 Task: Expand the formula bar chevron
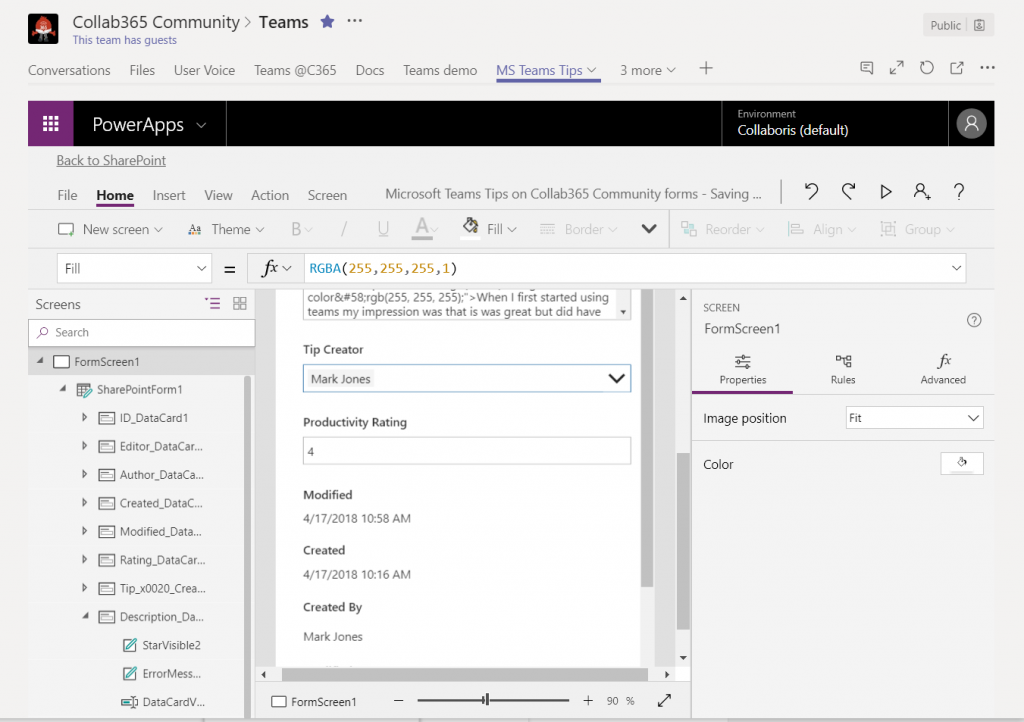click(956, 268)
